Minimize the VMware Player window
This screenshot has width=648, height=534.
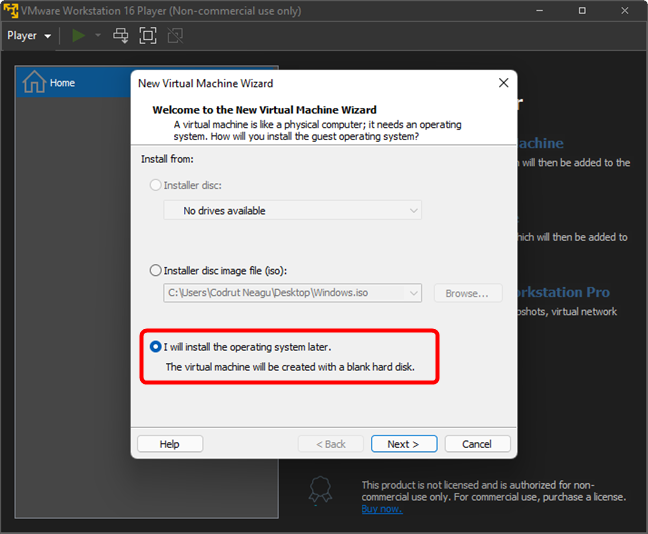[539, 10]
